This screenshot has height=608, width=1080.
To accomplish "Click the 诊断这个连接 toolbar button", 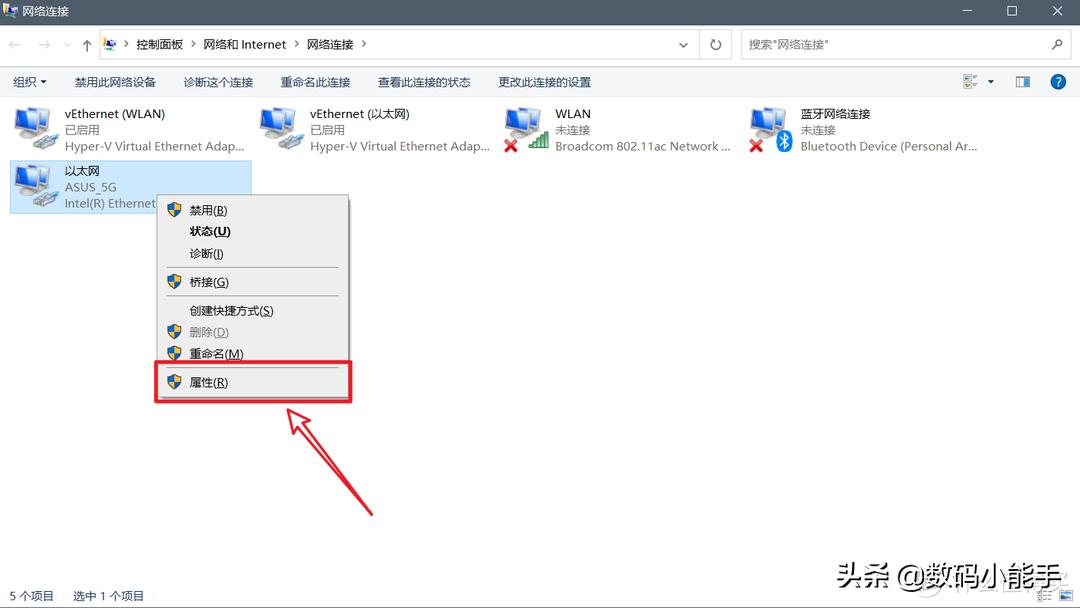I will [x=219, y=81].
